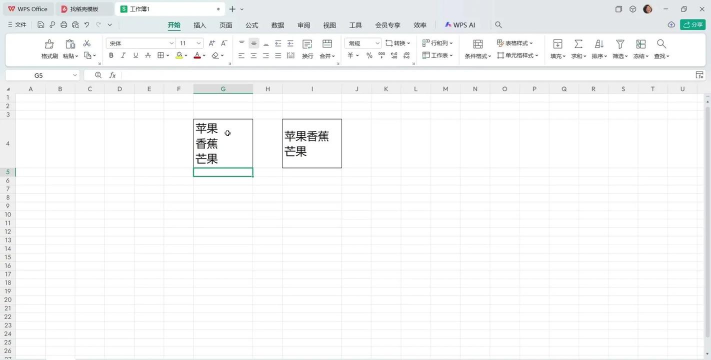
Task: Toggle left horizontal alignment
Action: 242,55
